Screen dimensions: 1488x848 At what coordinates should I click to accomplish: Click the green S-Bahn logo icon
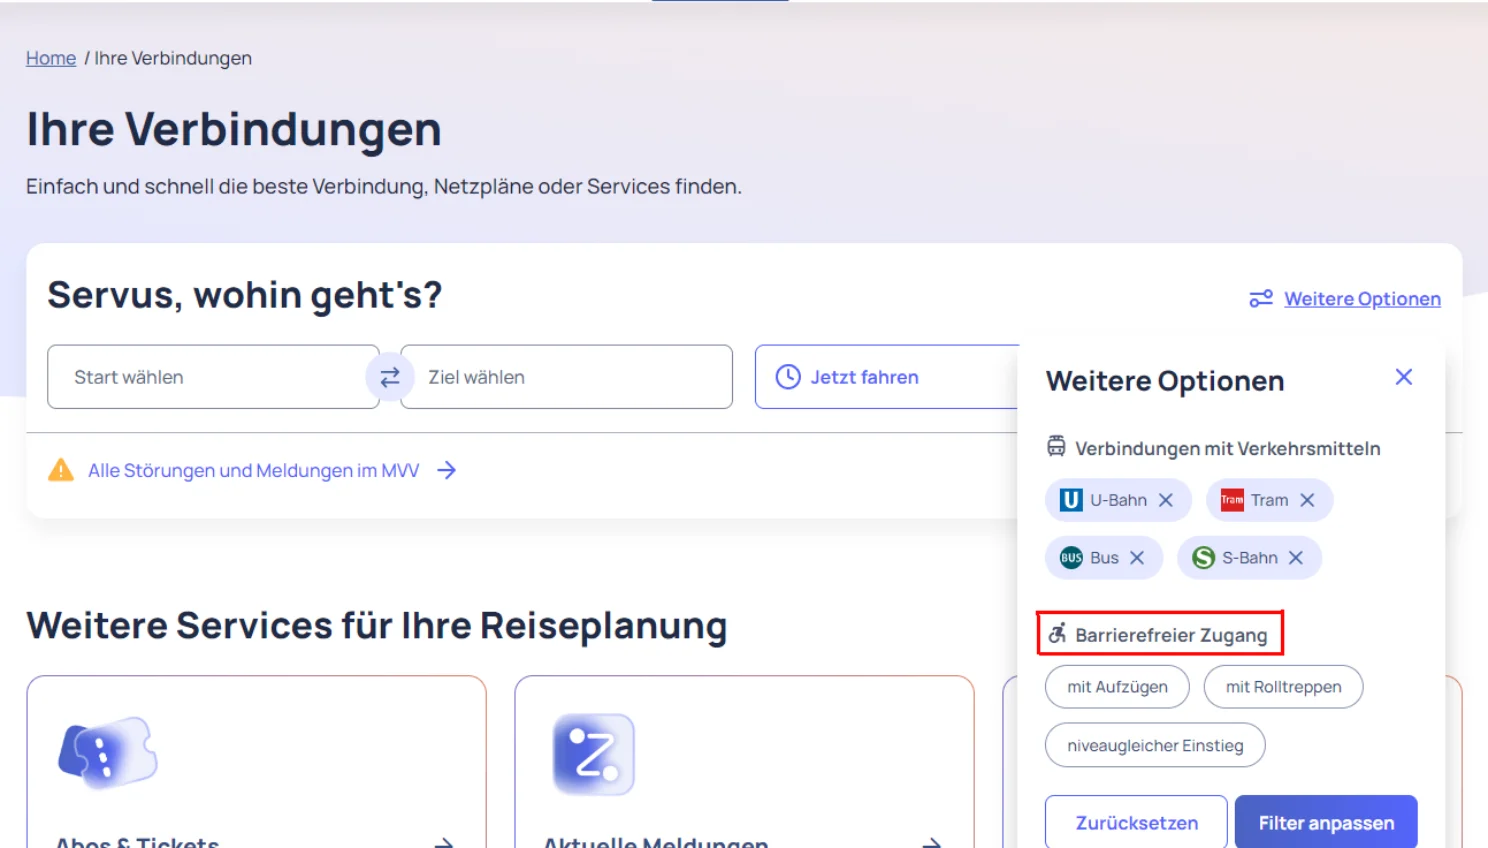[x=1204, y=558]
